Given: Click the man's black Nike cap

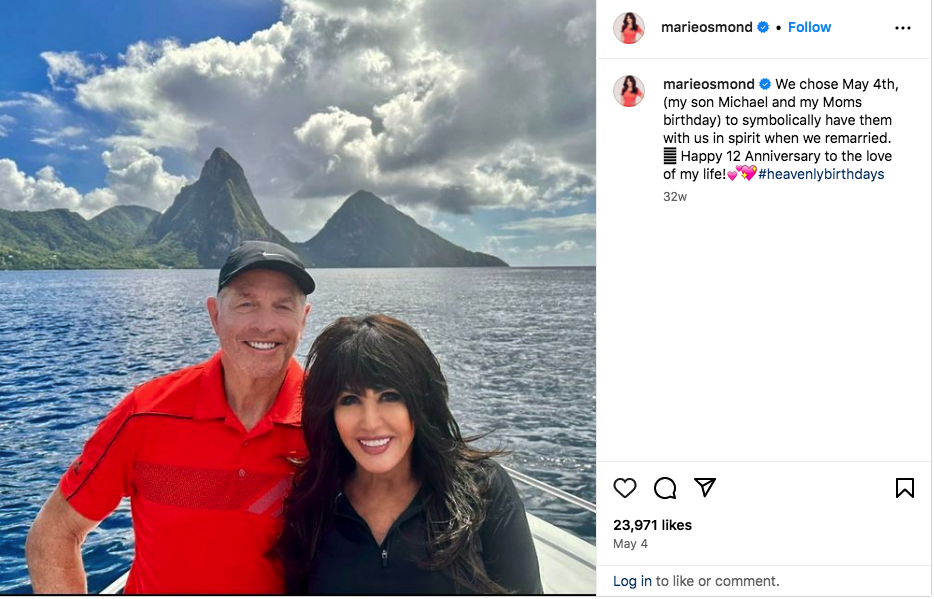Looking at the screenshot, I should click(x=266, y=266).
